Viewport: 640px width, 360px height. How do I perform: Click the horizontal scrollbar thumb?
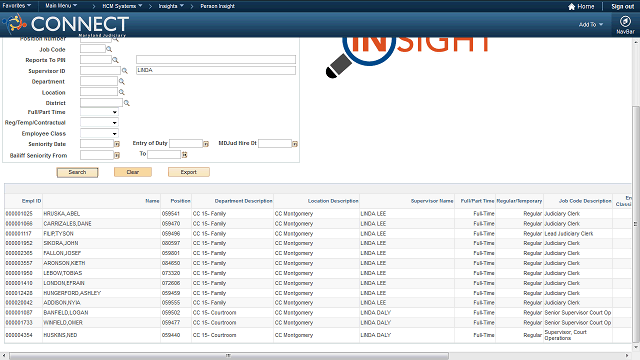click(x=229, y=356)
